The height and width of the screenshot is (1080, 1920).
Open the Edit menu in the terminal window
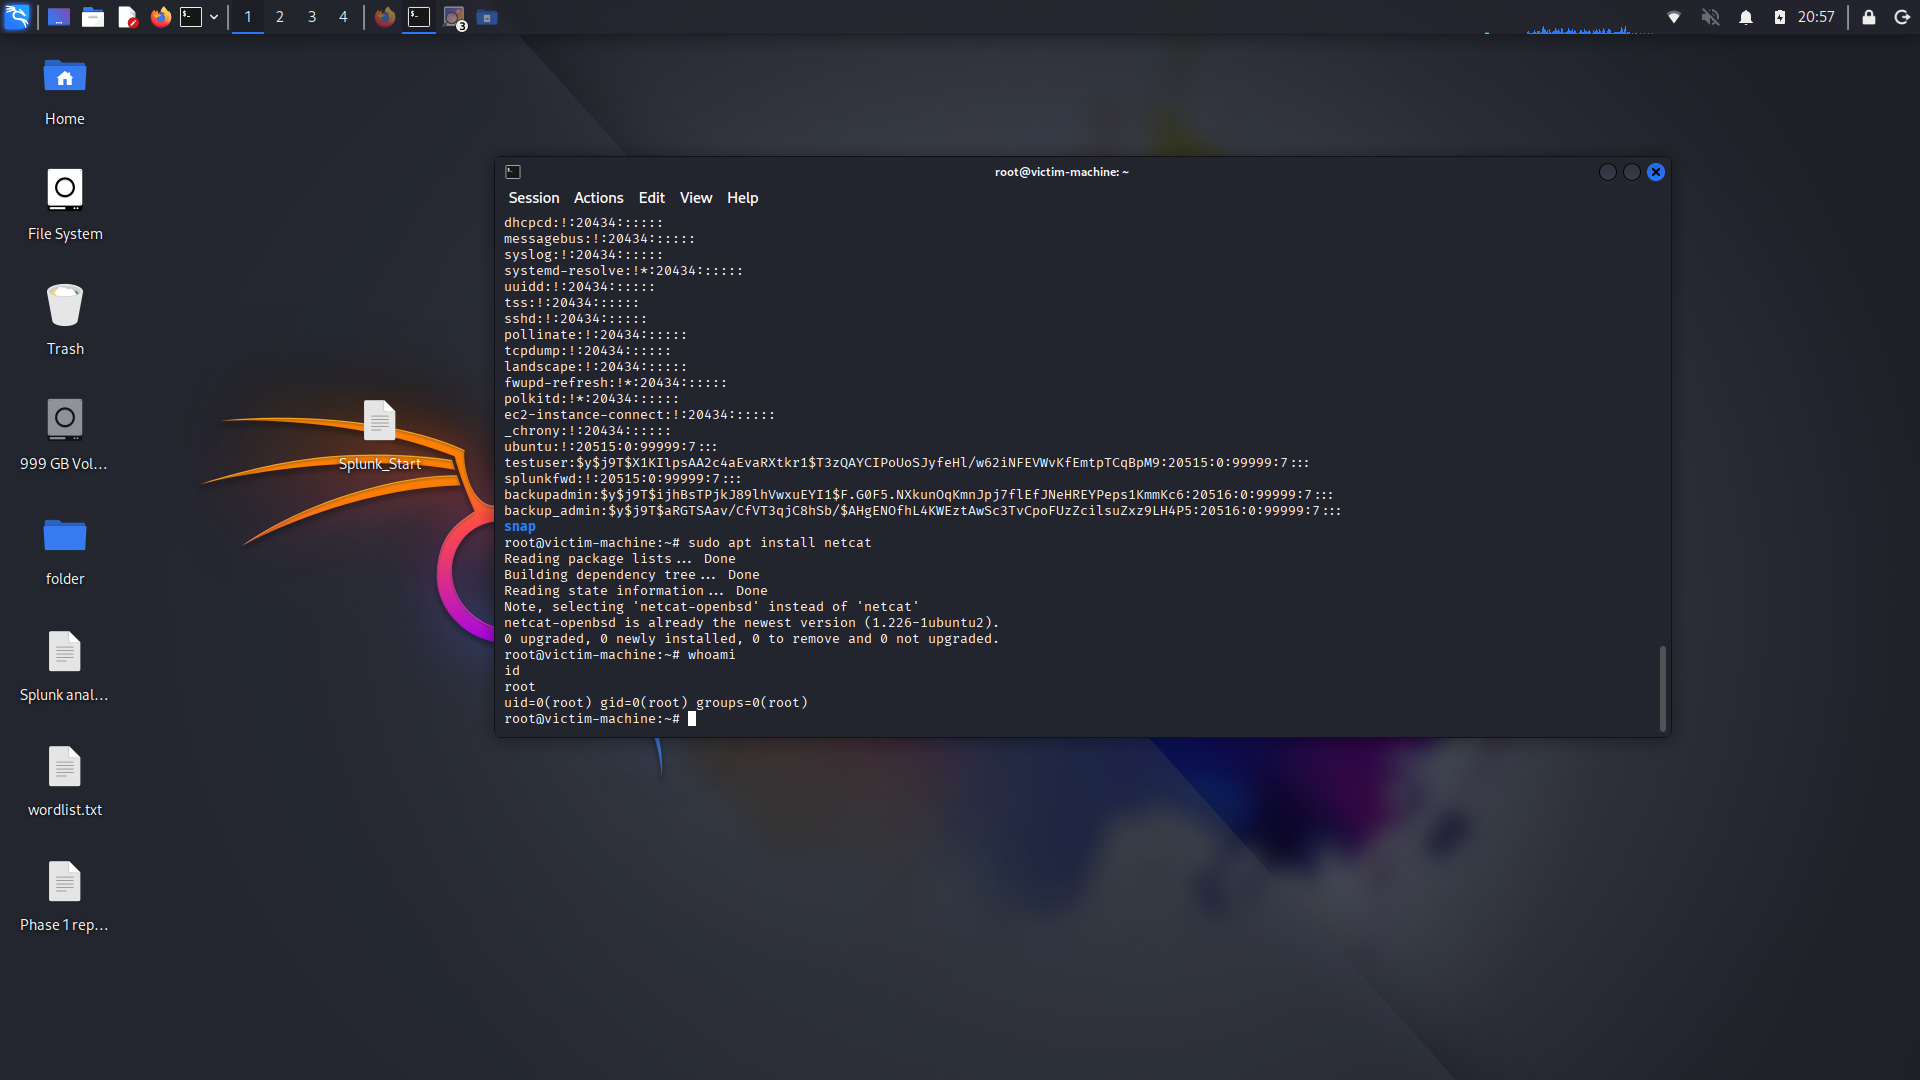651,197
